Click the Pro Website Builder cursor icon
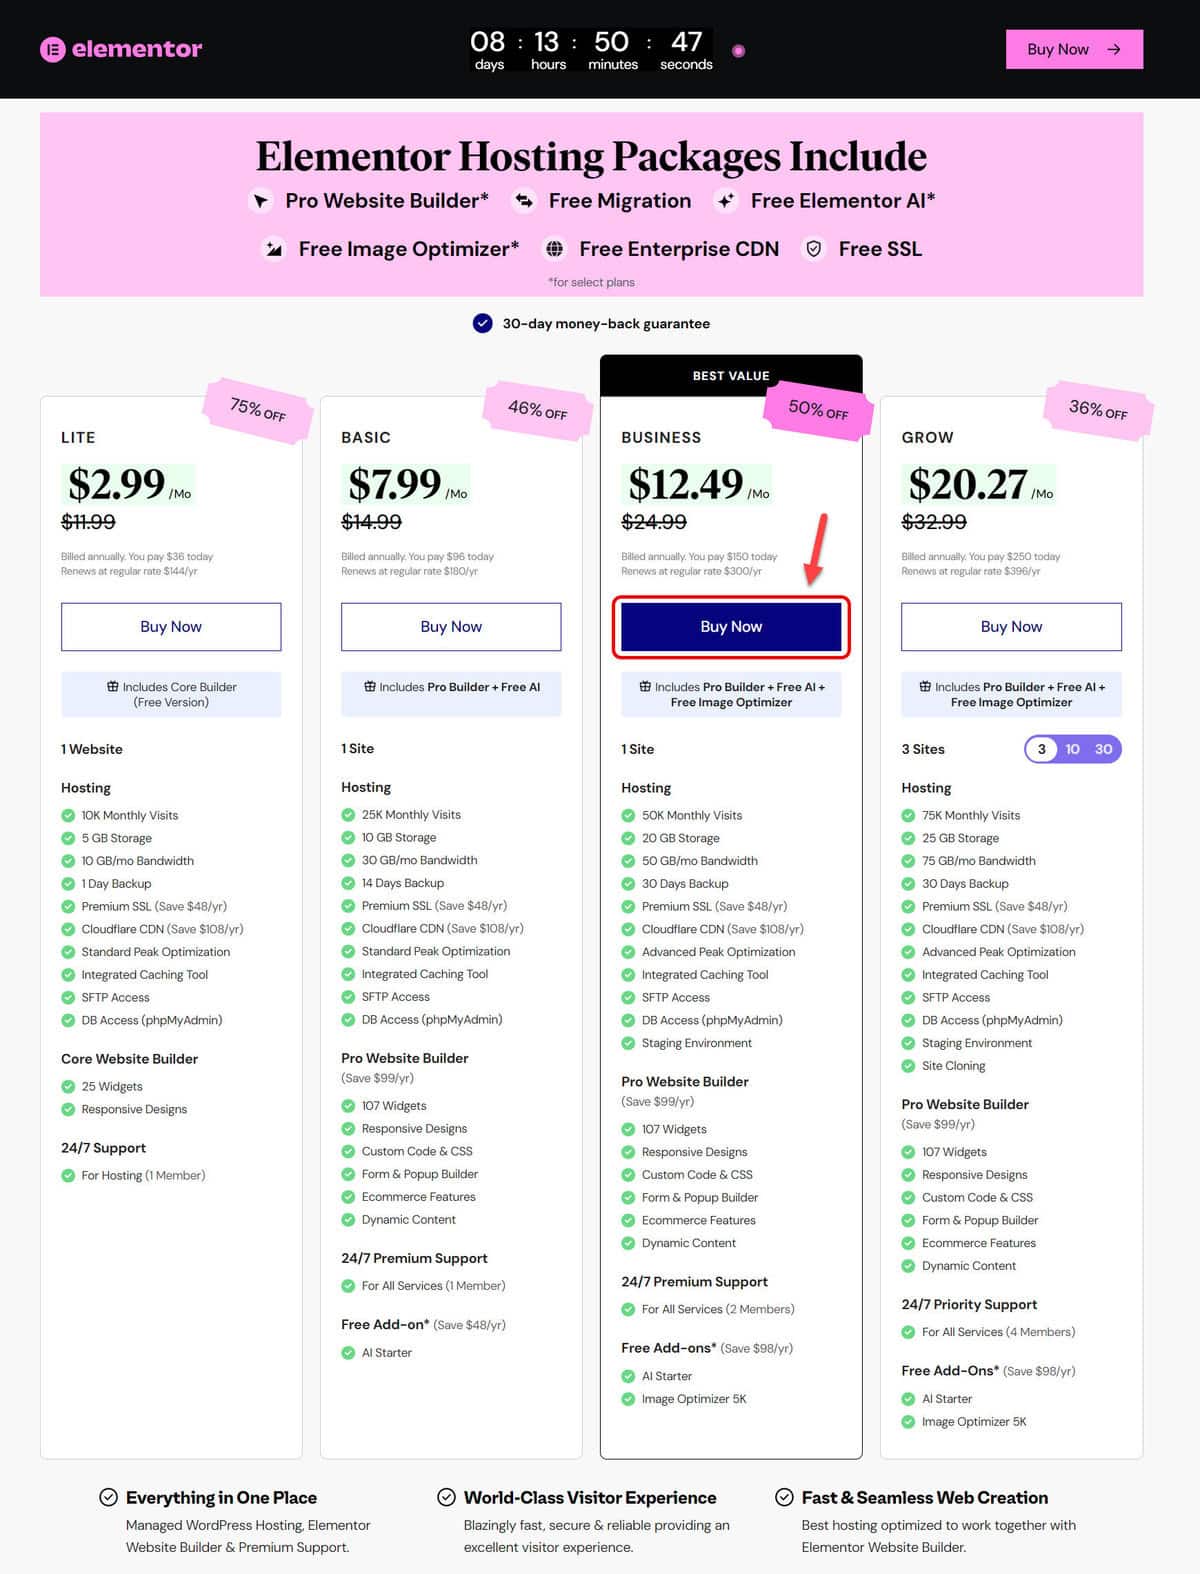 [261, 201]
